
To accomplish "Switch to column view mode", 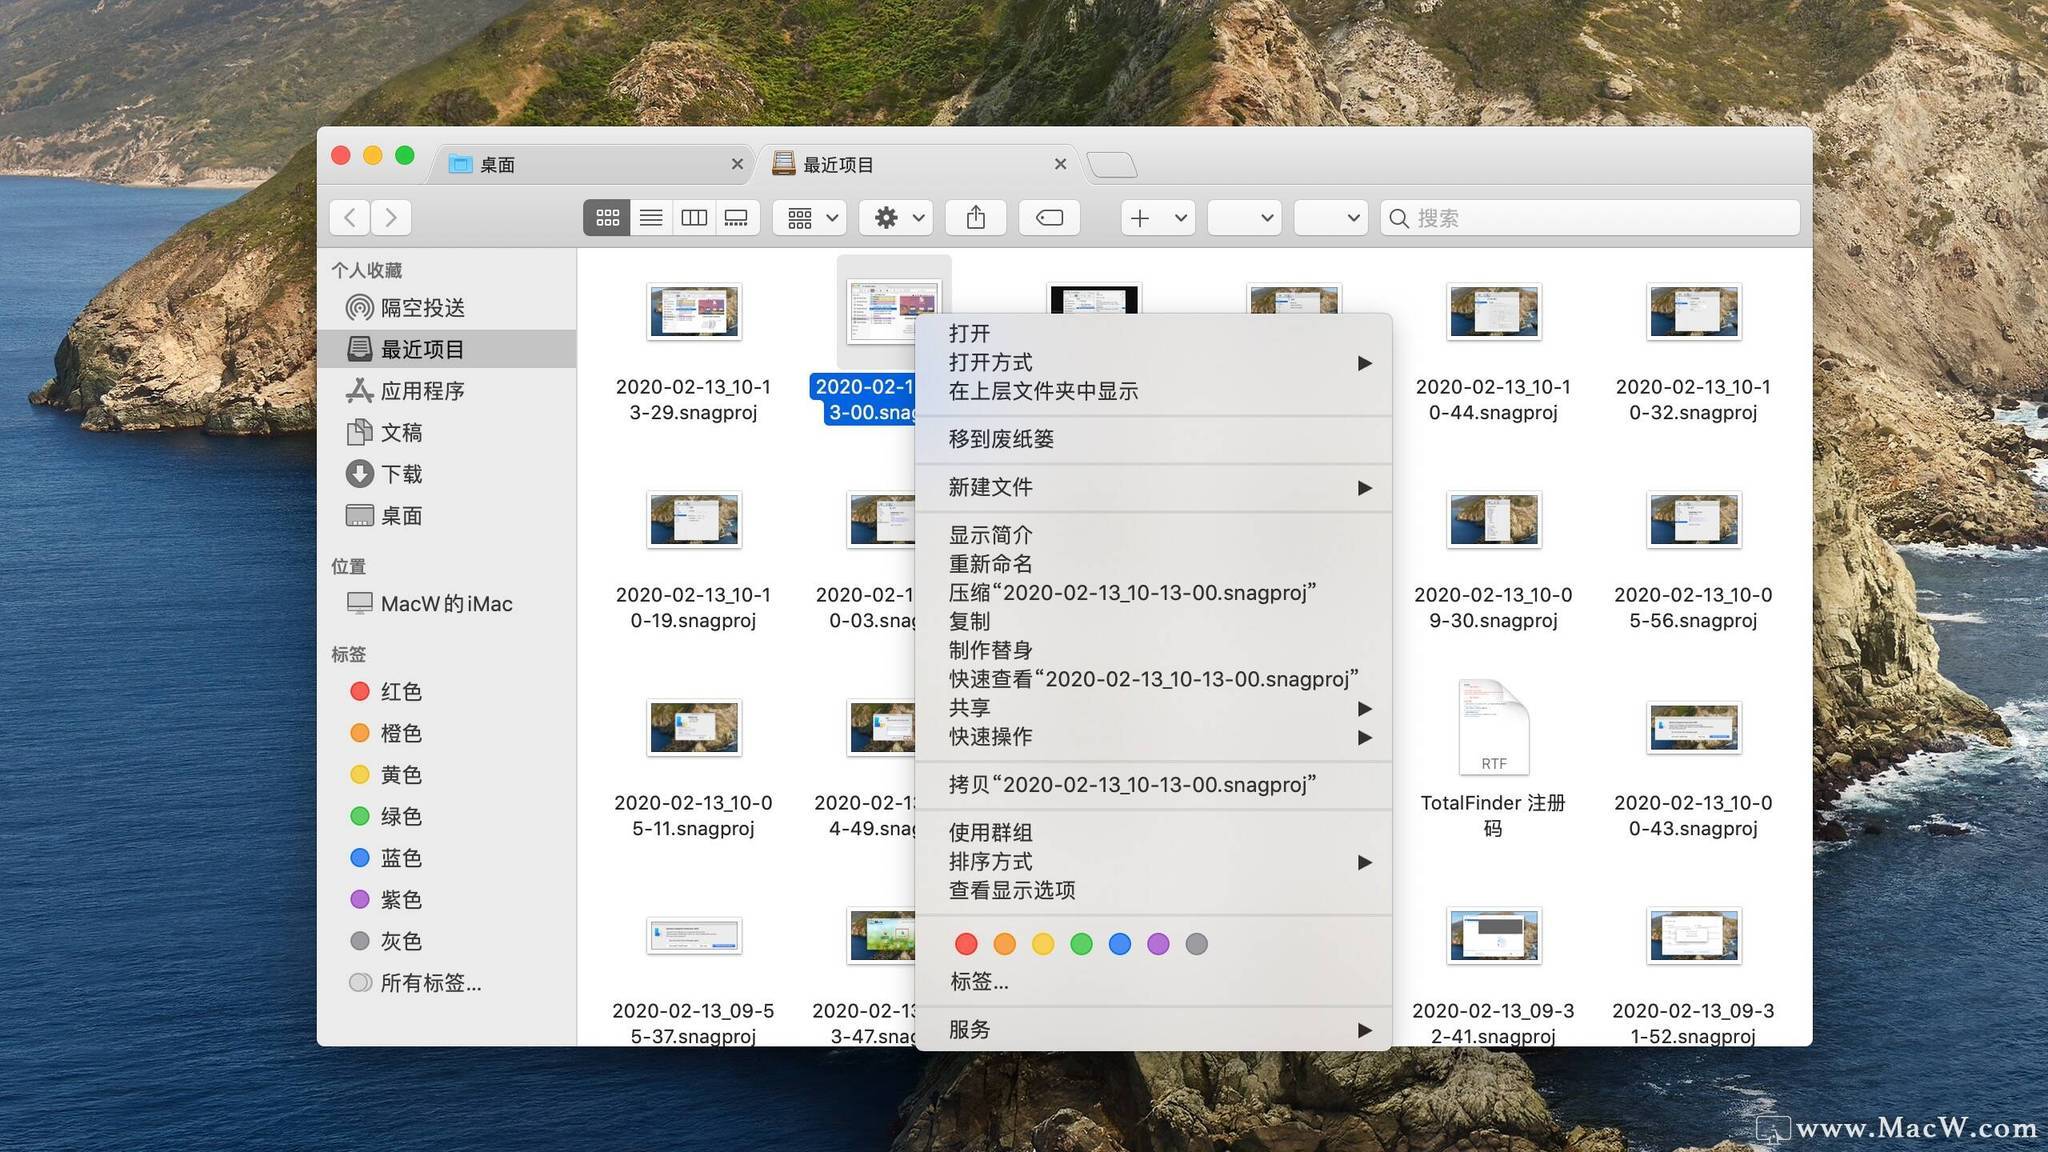I will pos(694,217).
